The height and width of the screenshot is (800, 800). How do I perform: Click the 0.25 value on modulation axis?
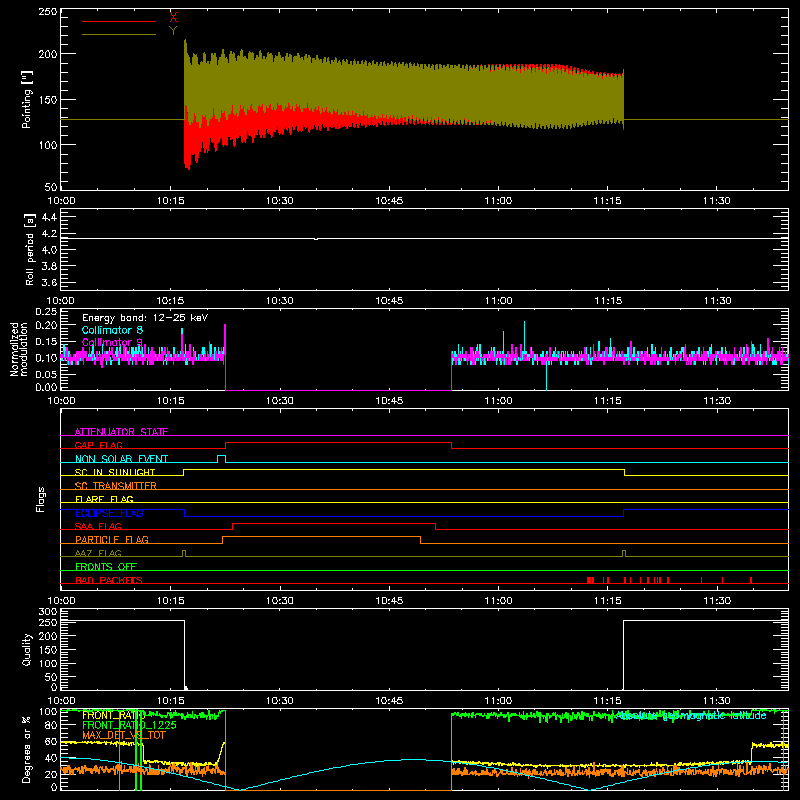(x=46, y=312)
